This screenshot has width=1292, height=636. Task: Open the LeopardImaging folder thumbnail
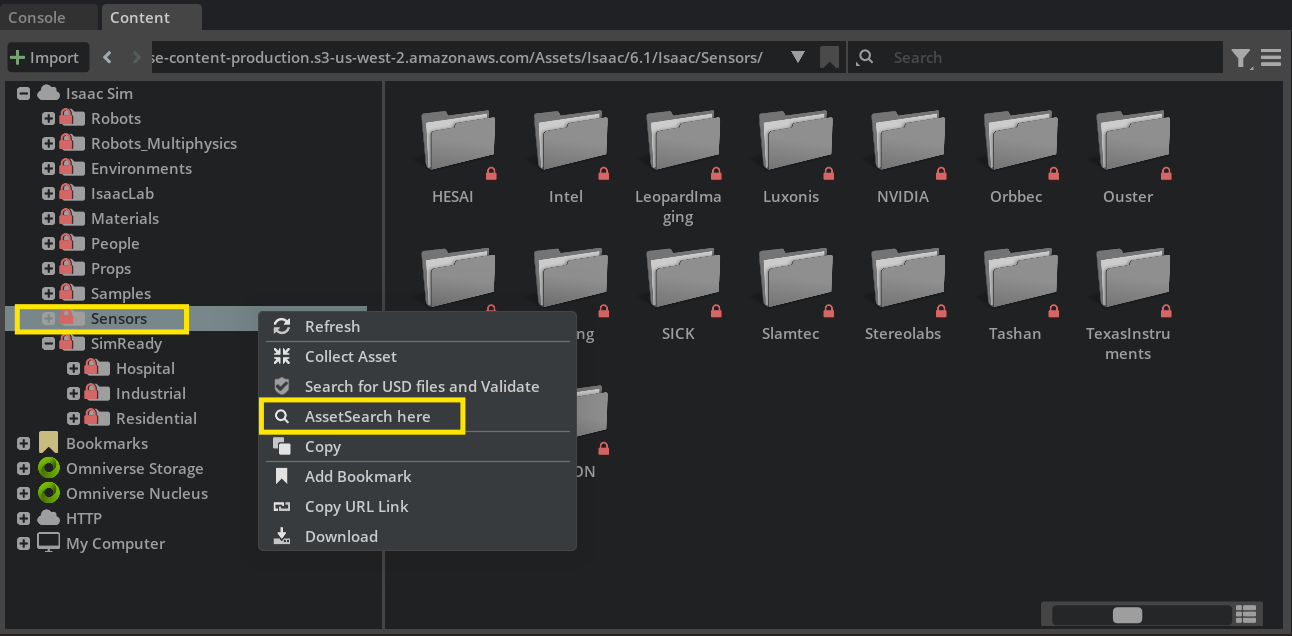683,143
